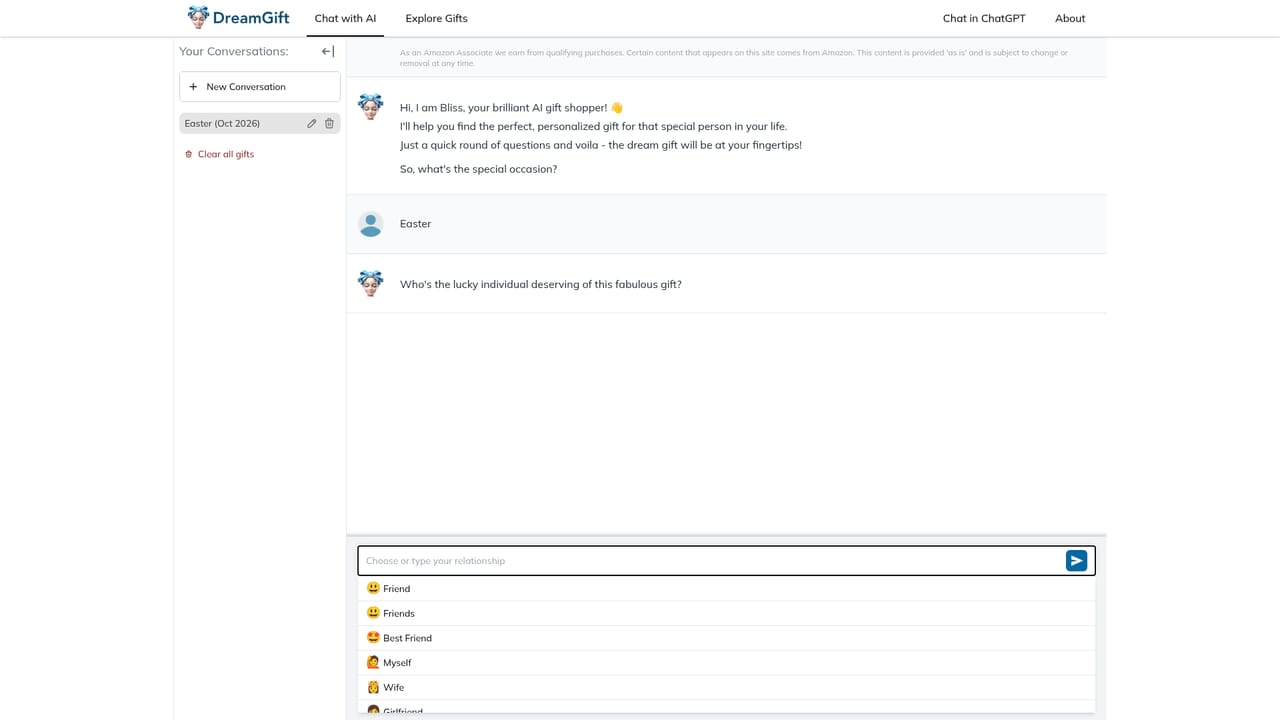Click the Amazon Associate disclaimer text

733,58
